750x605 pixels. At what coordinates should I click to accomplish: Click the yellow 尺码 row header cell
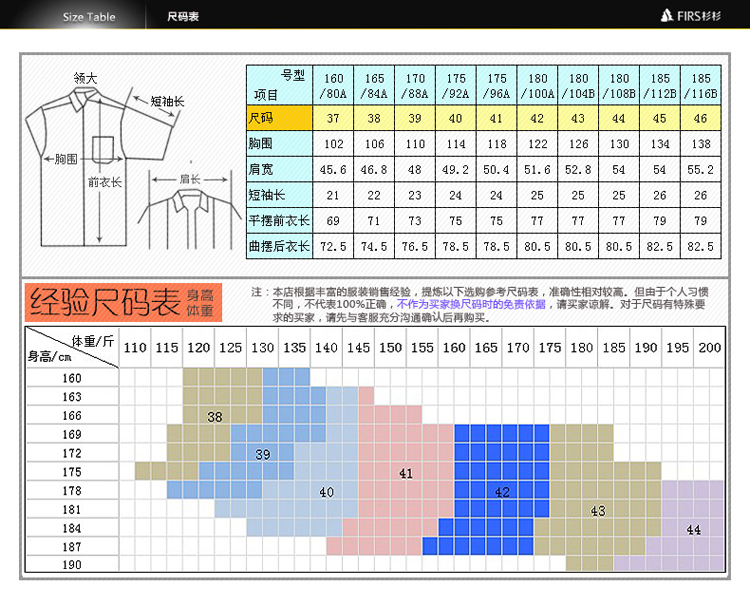click(x=279, y=119)
